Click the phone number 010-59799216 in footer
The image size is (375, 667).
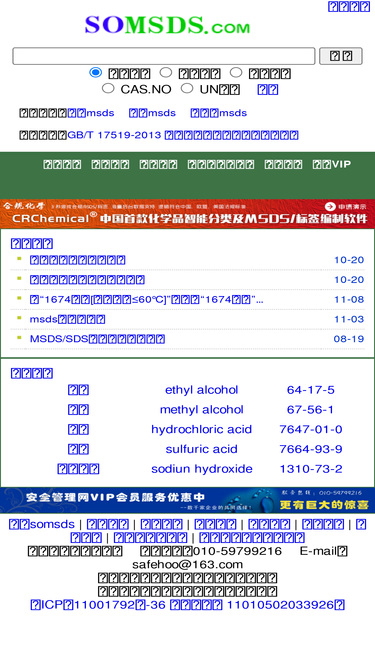click(237, 551)
